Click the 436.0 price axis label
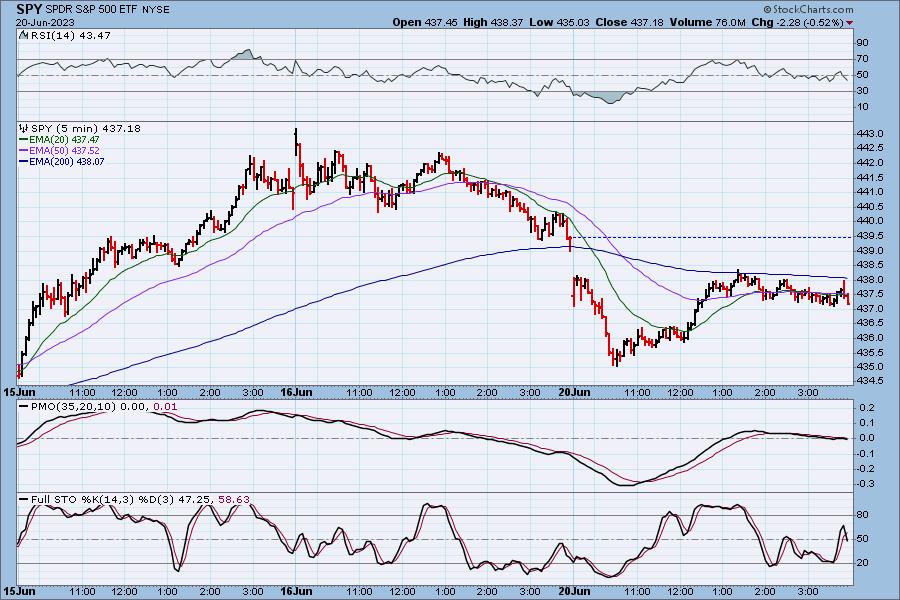The height and width of the screenshot is (600, 900). point(870,338)
